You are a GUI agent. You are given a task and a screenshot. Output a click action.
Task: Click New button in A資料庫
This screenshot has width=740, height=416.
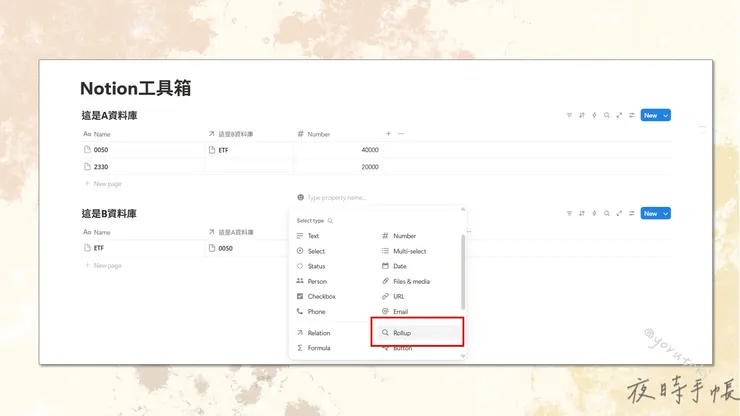[x=650, y=115]
